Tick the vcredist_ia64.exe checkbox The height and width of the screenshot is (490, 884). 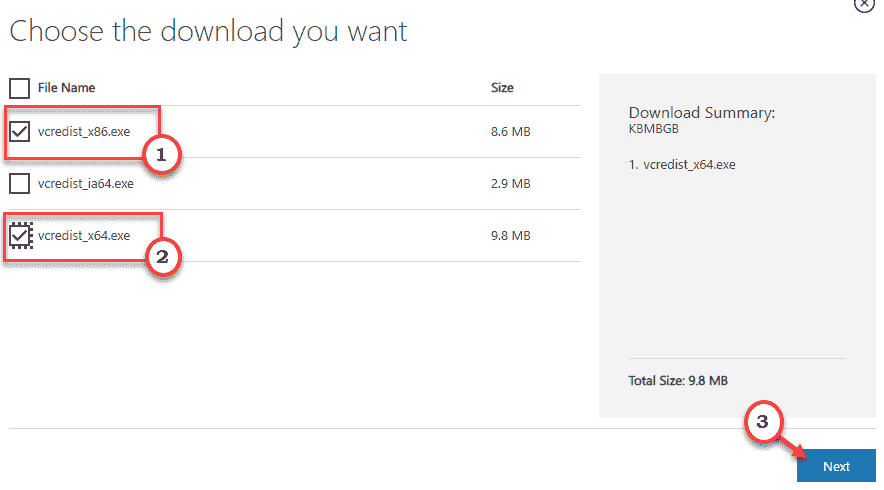coord(19,184)
